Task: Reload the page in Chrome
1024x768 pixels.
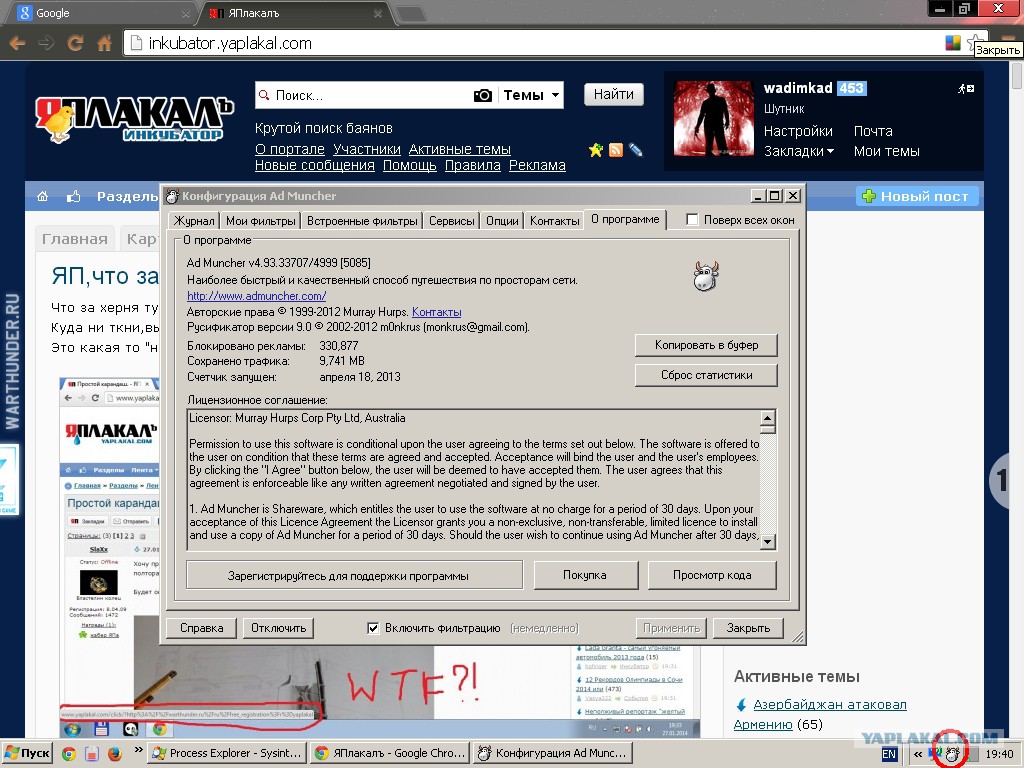Action: pyautogui.click(x=75, y=44)
